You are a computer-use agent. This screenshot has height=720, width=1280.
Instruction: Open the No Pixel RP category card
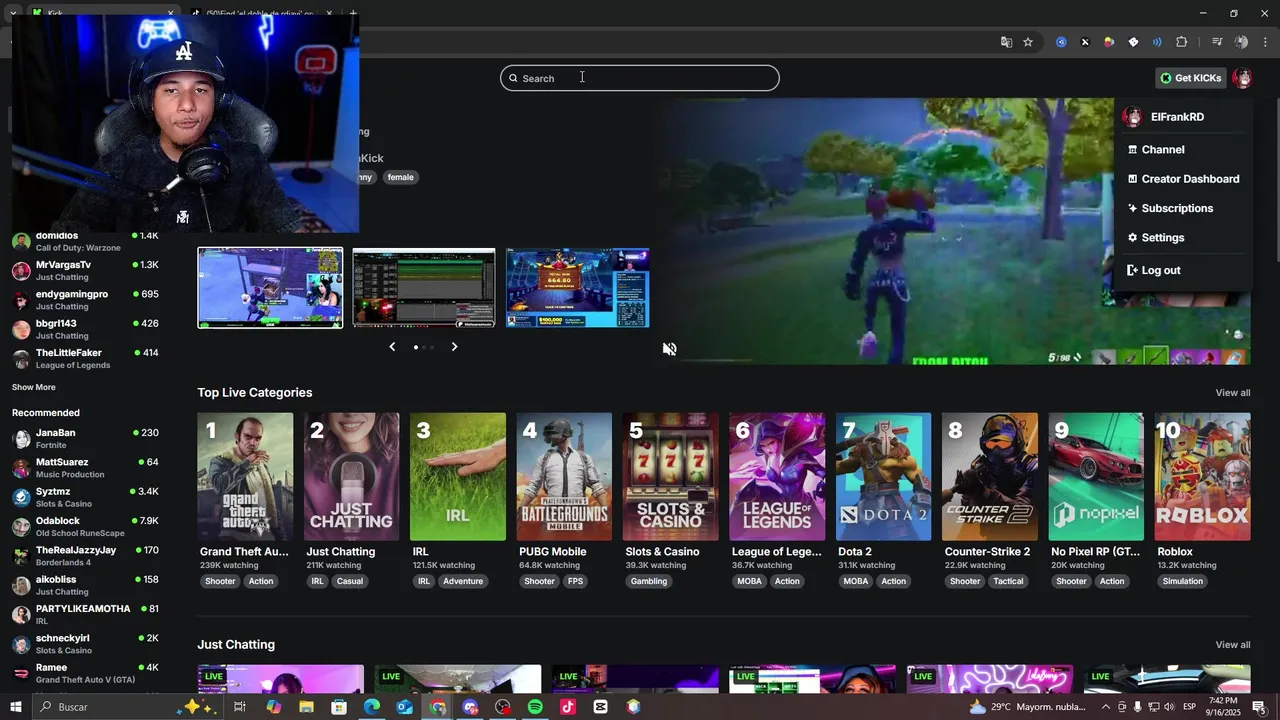pyautogui.click(x=1096, y=477)
